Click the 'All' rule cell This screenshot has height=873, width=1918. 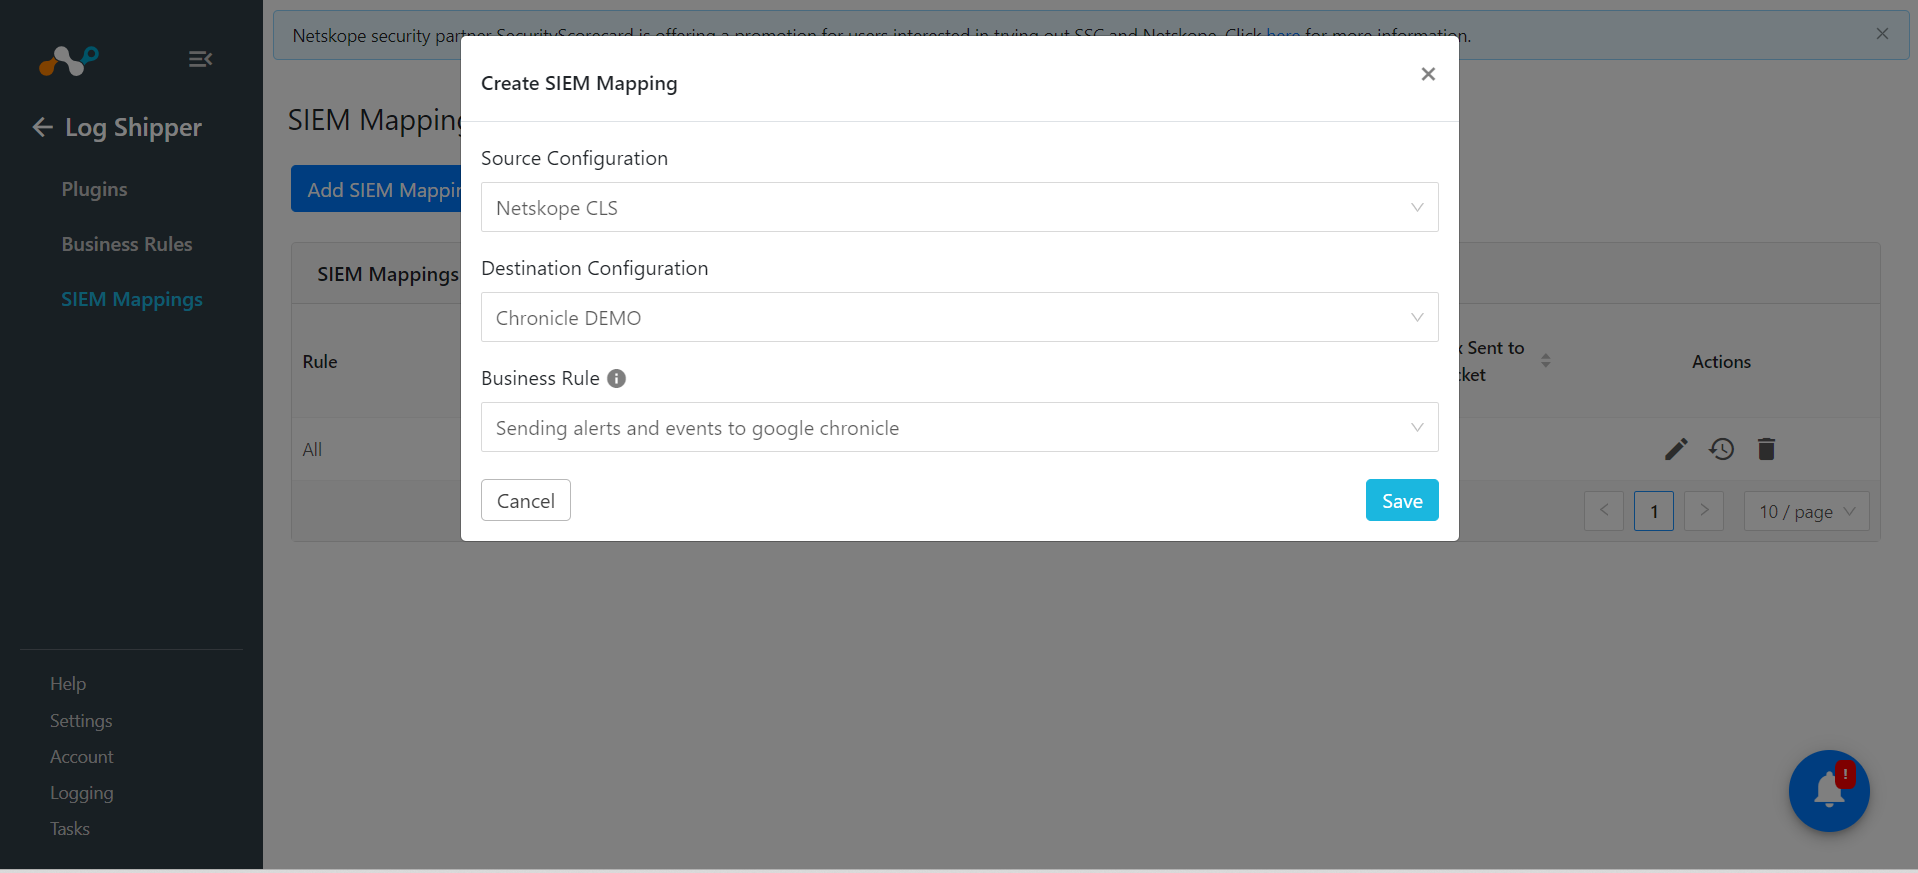(x=312, y=449)
